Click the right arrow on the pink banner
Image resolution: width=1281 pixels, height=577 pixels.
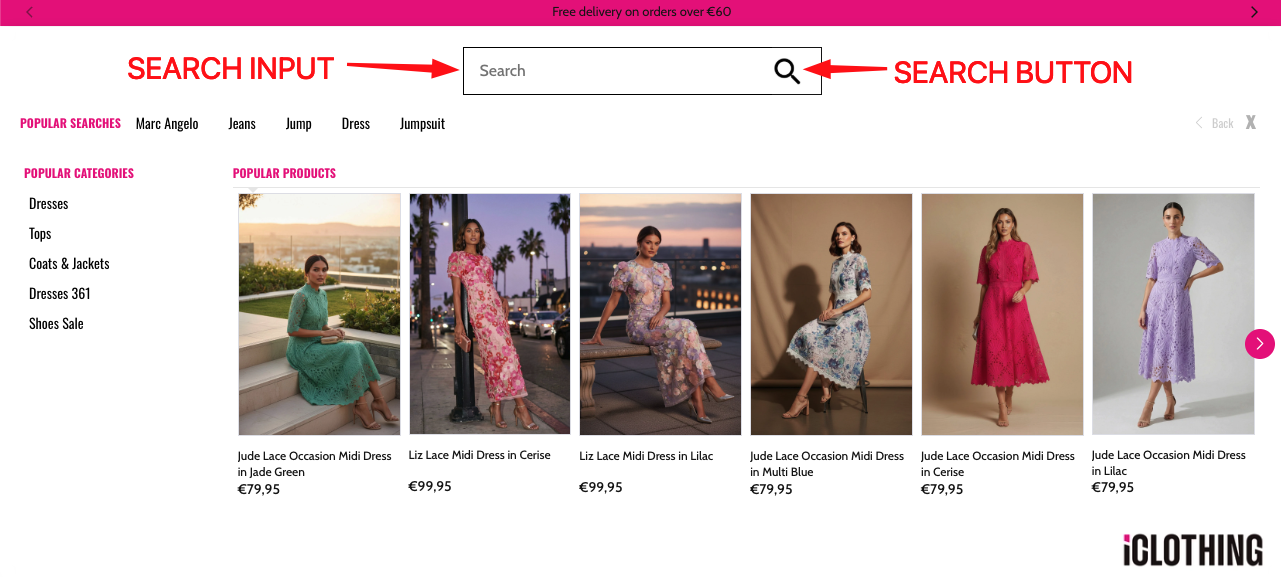[1254, 11]
